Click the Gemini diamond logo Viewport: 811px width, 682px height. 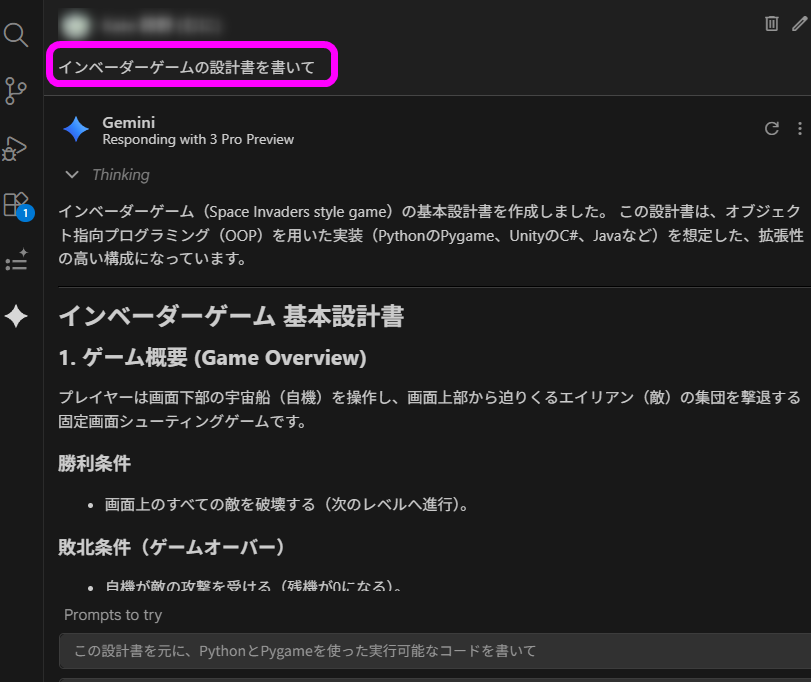coord(77,128)
